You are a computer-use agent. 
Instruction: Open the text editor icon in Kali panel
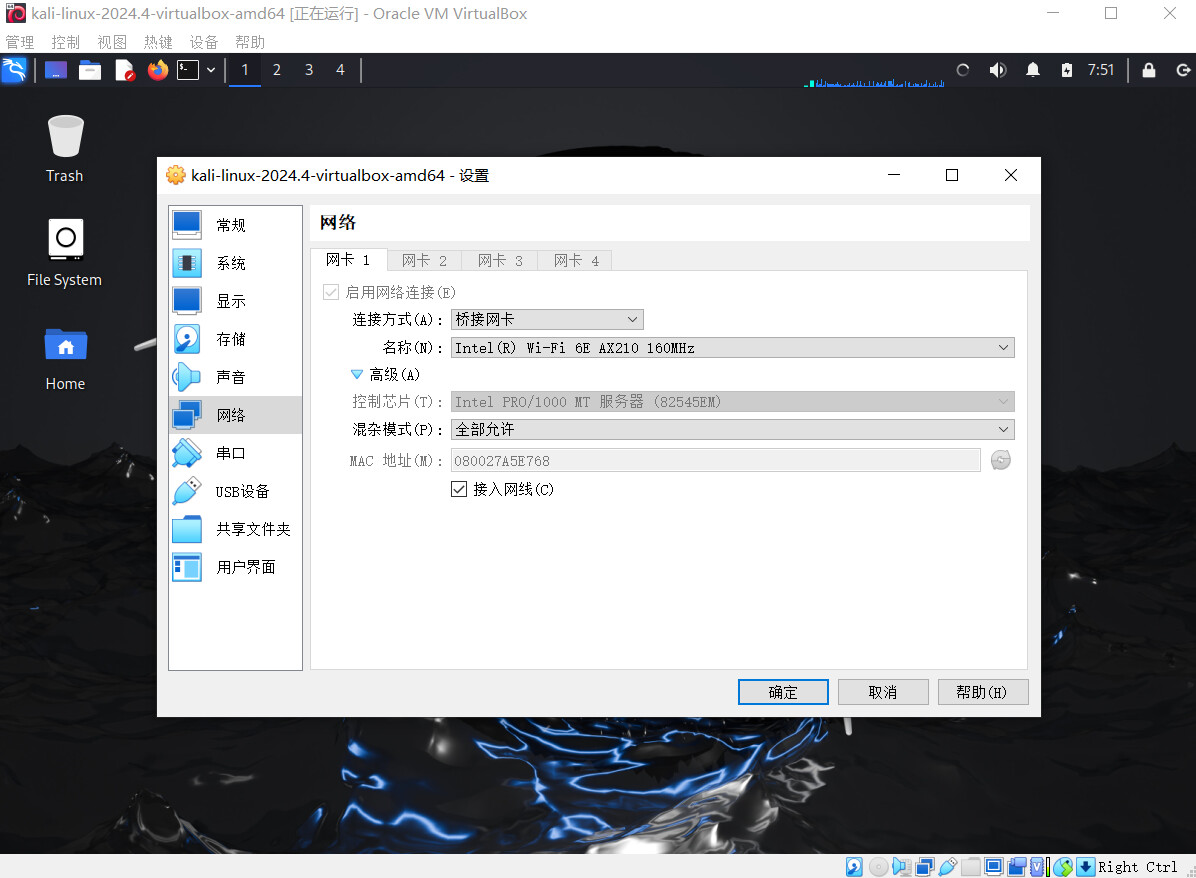tap(124, 70)
